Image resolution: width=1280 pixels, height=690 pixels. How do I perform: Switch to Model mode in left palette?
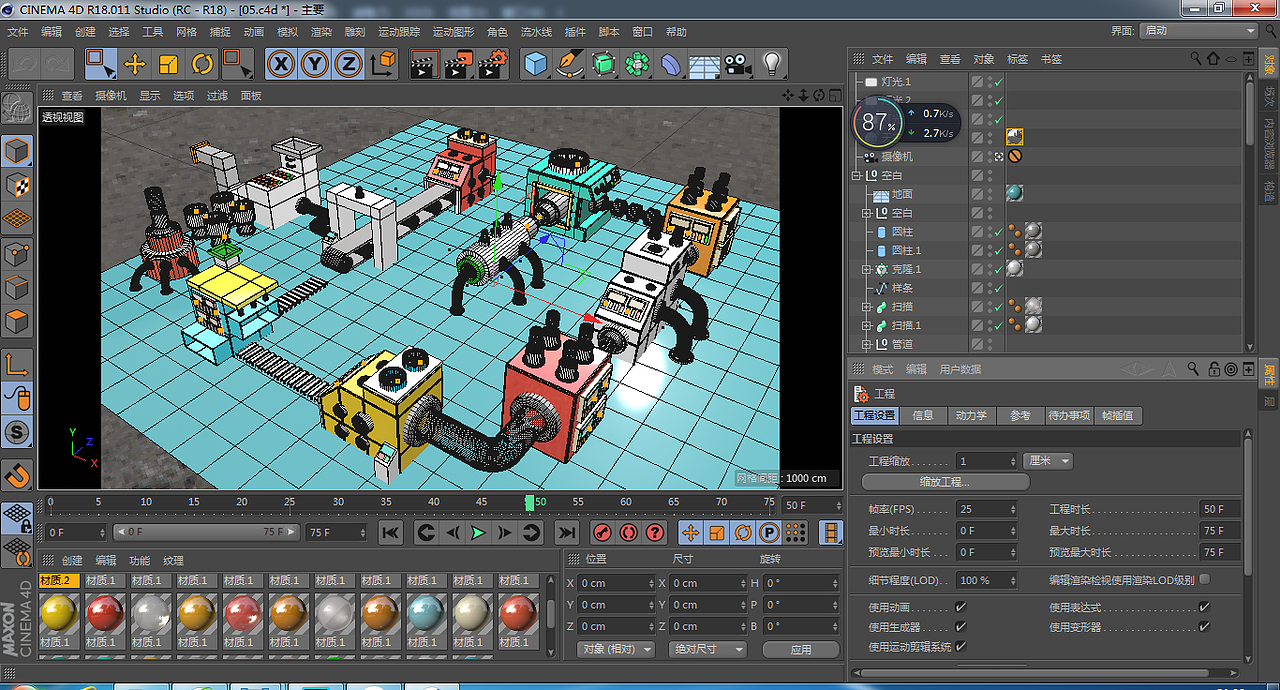tap(17, 151)
